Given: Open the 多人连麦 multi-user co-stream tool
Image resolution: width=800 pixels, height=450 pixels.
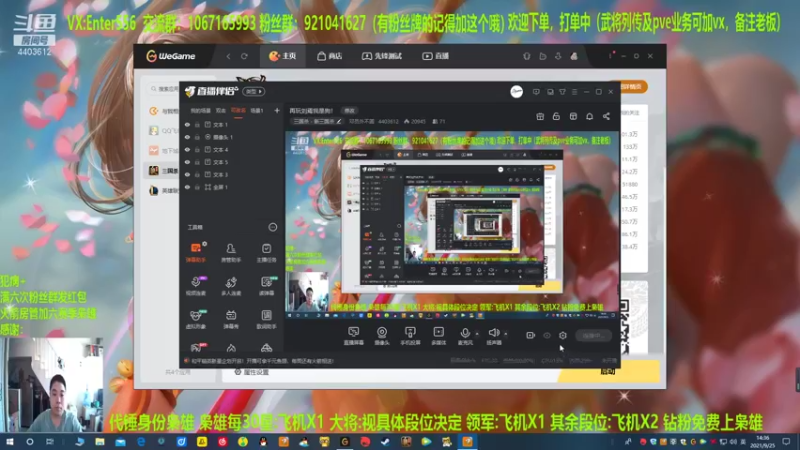Looking at the screenshot, I should pyautogui.click(x=231, y=286).
